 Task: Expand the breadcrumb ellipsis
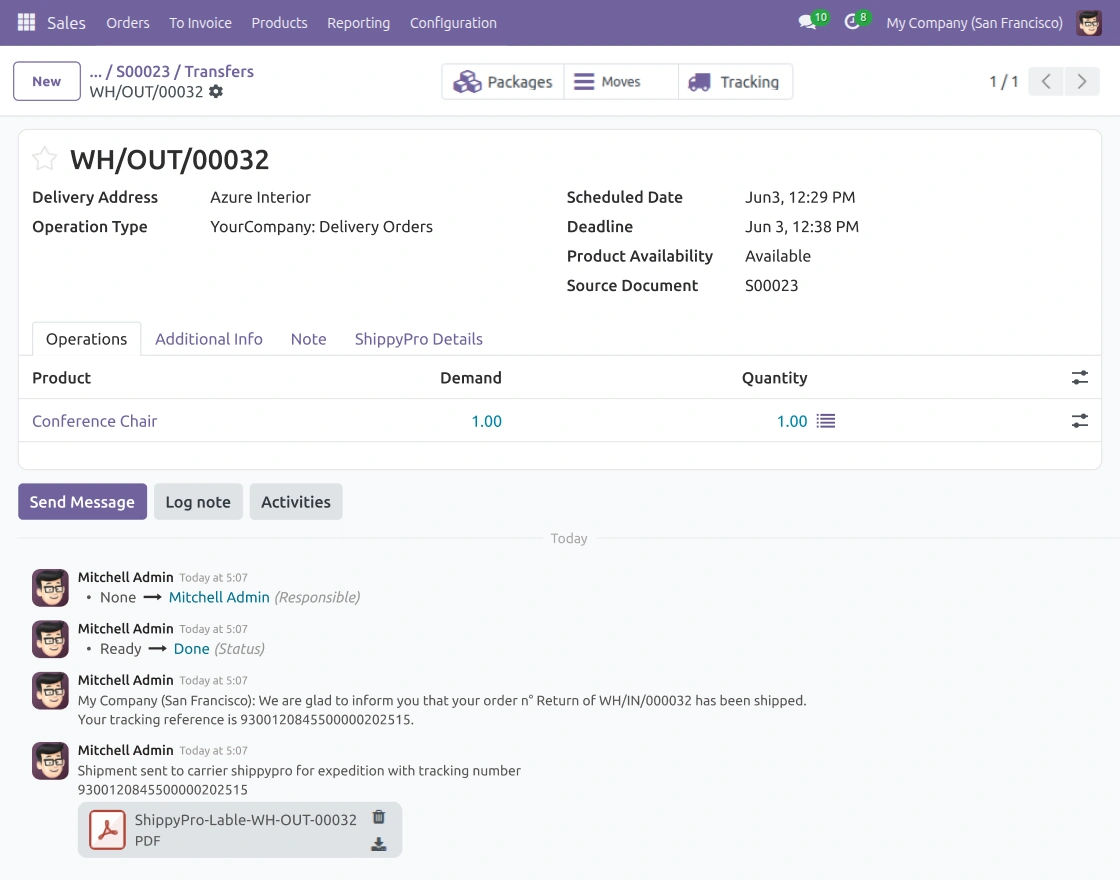96,71
